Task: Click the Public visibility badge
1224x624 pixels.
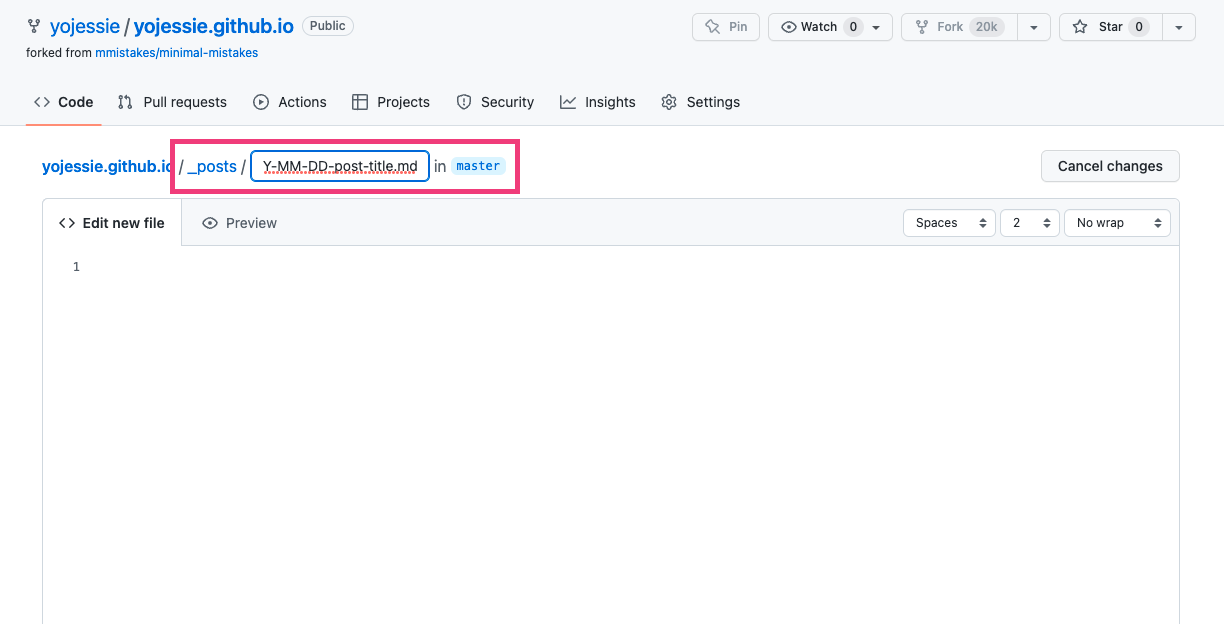Action: coord(328,26)
